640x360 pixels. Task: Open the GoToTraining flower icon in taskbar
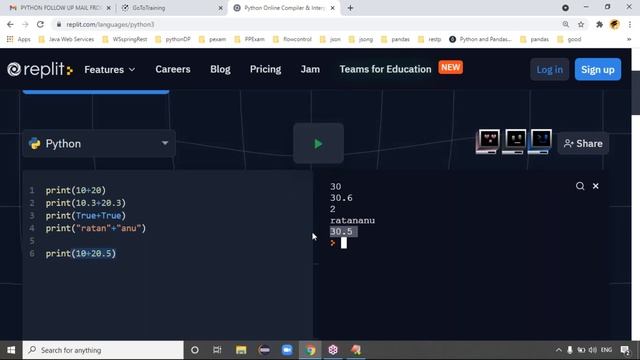click(x=333, y=350)
